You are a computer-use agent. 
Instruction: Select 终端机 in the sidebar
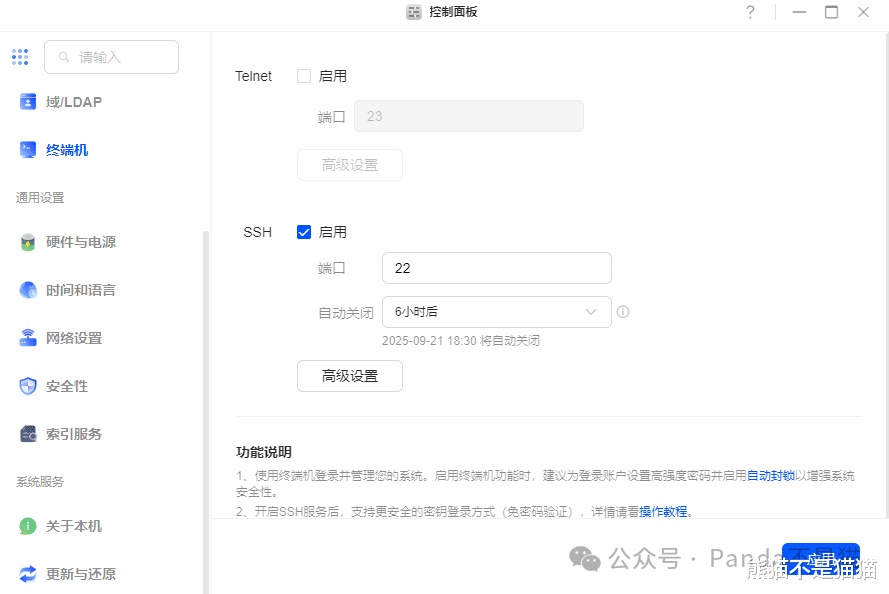(66, 150)
